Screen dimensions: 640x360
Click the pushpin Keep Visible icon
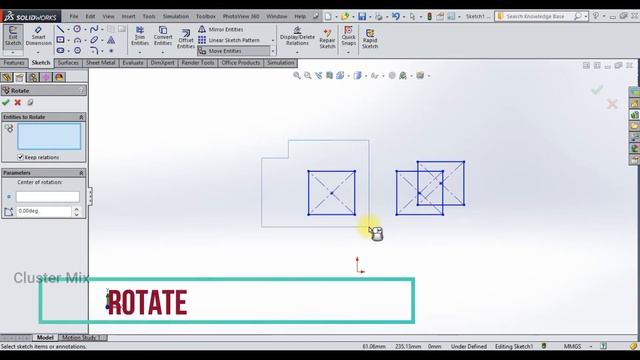30,102
